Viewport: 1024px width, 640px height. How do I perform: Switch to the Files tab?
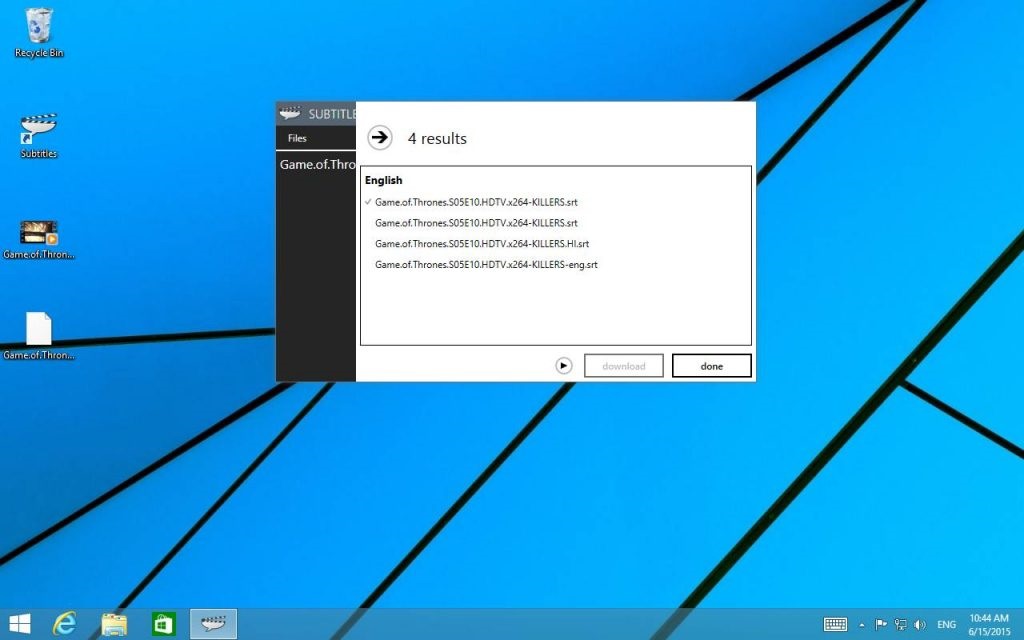(x=297, y=138)
